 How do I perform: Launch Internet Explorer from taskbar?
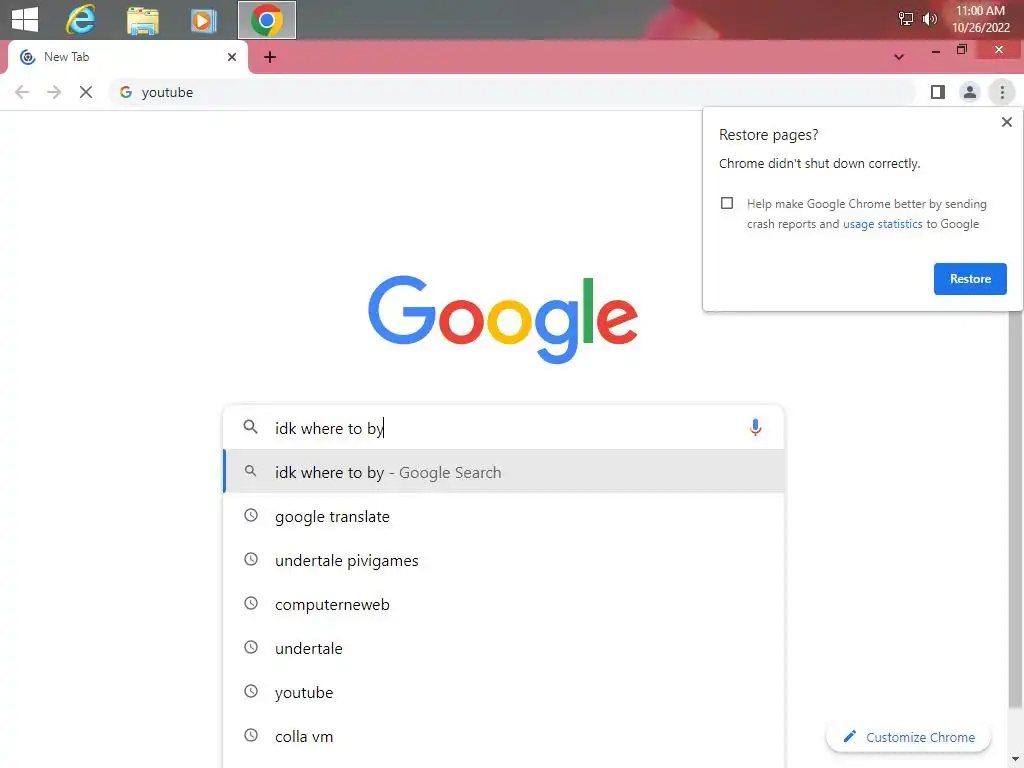coord(81,20)
